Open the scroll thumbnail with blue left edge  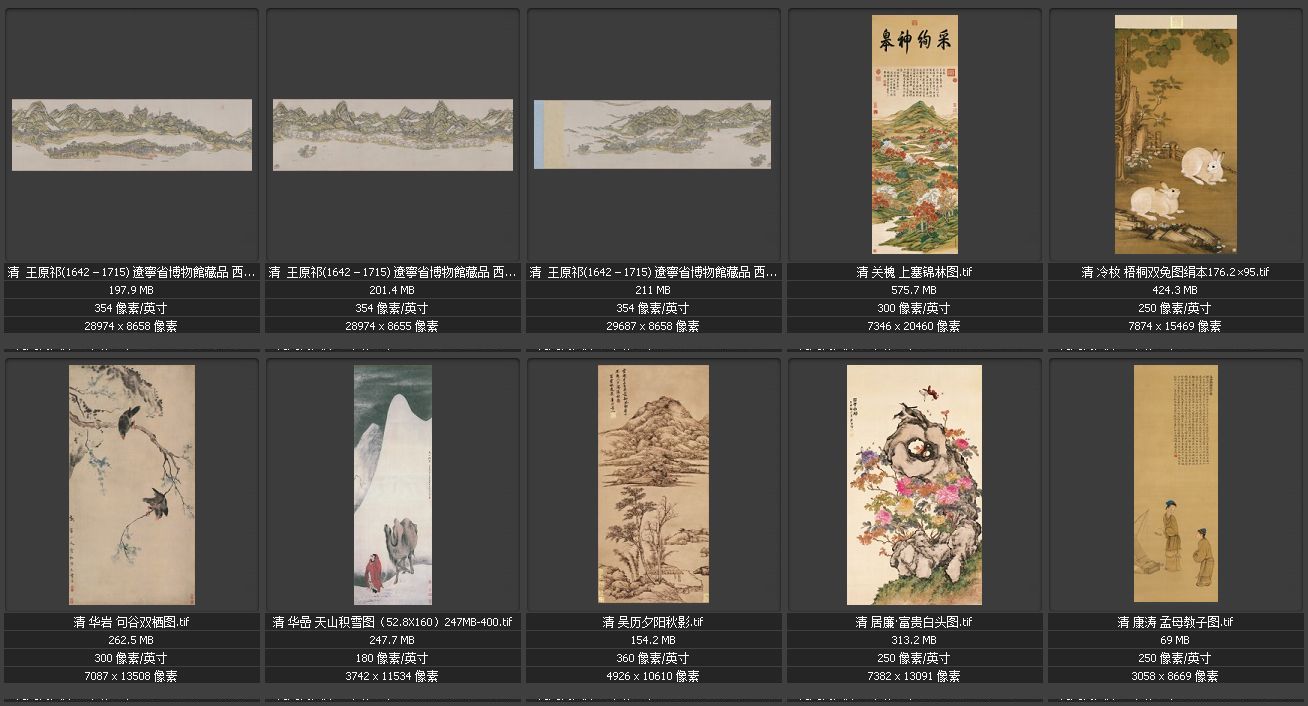(x=652, y=134)
